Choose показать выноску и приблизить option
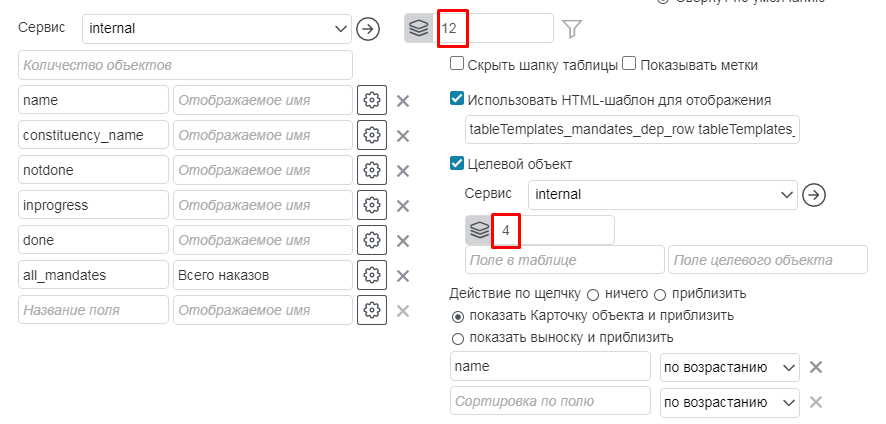Viewport: 886px width, 424px height. tap(458, 339)
